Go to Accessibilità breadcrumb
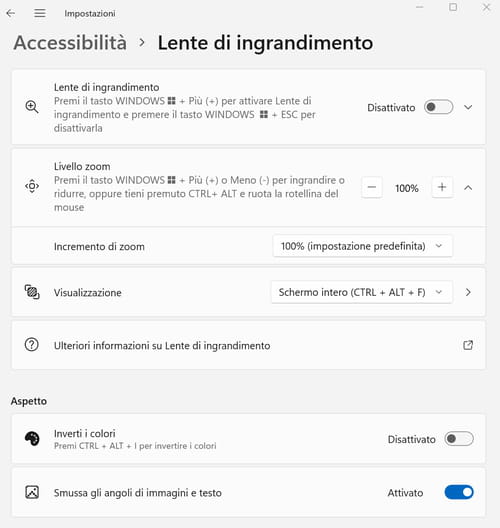Screen dimensions: 500x528 (x=70, y=43)
